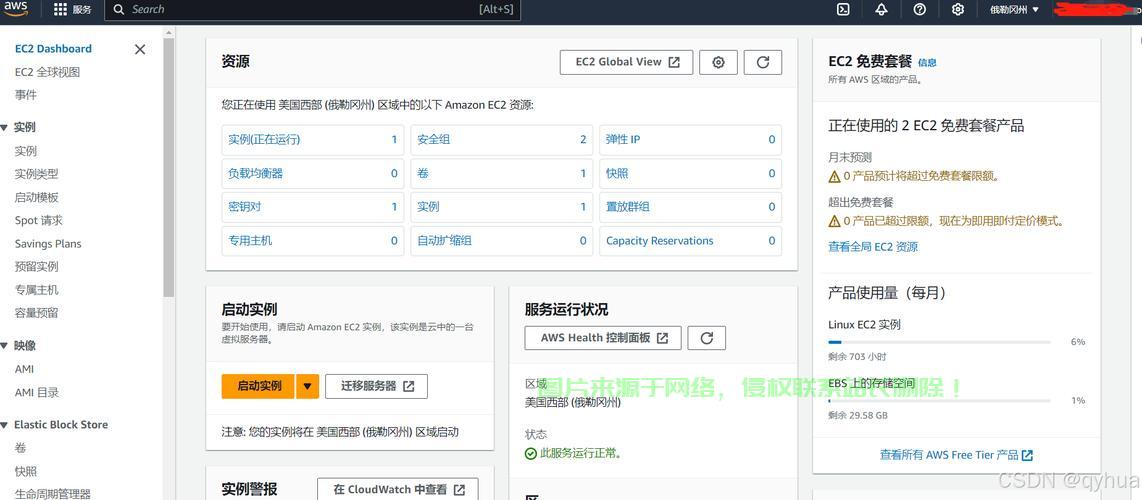Select 启动模板 in sidebar
Screen dimensions: 1142x500
tap(36, 197)
